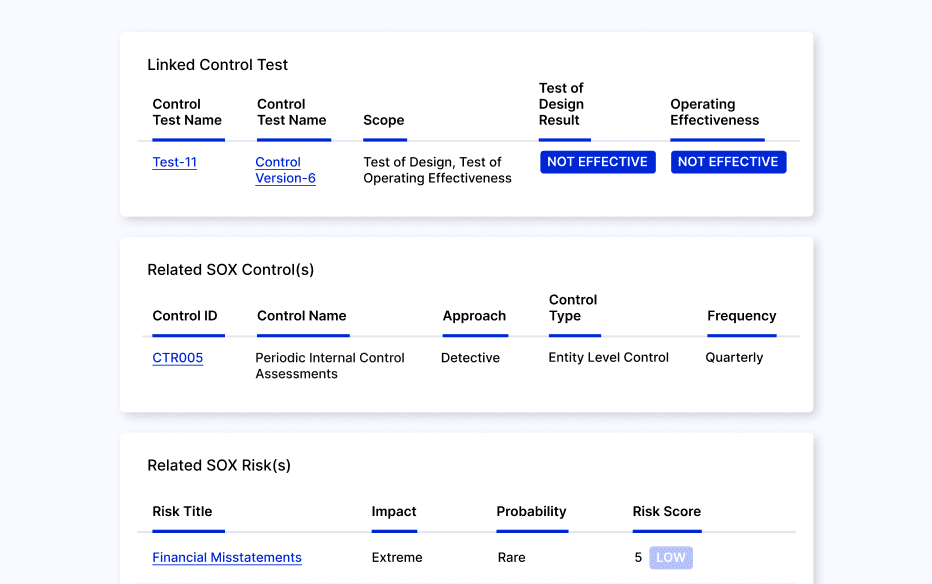
Task: Select the Scope column header
Action: tap(384, 120)
